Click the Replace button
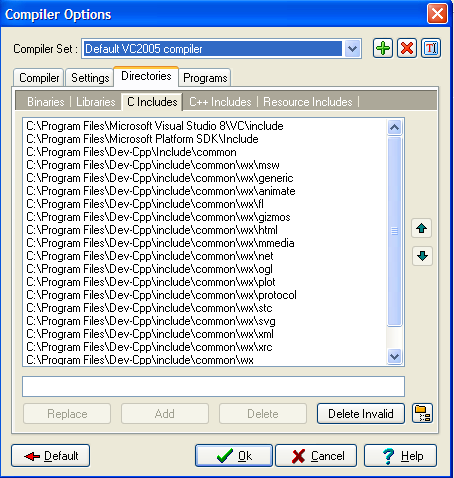The height and width of the screenshot is (478, 454). click(67, 414)
